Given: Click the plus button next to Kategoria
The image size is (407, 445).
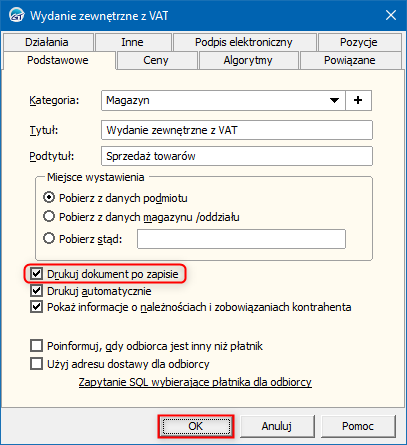Looking at the screenshot, I should (x=358, y=100).
